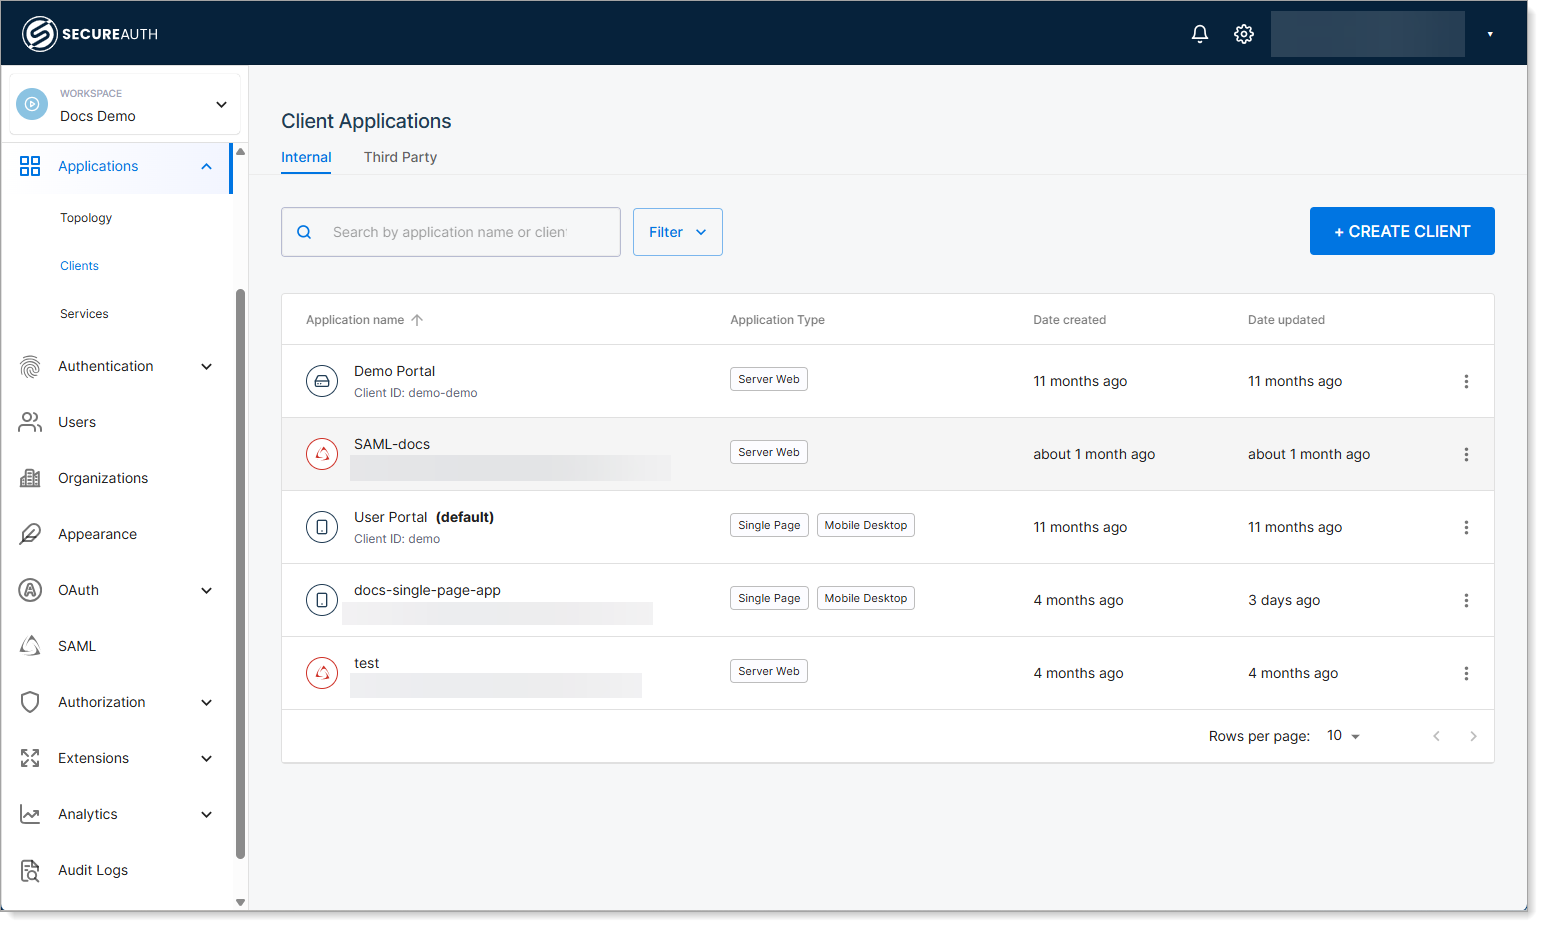Viewport: 1543px width, 927px height.
Task: Click the Users people icon
Action: [x=30, y=422]
